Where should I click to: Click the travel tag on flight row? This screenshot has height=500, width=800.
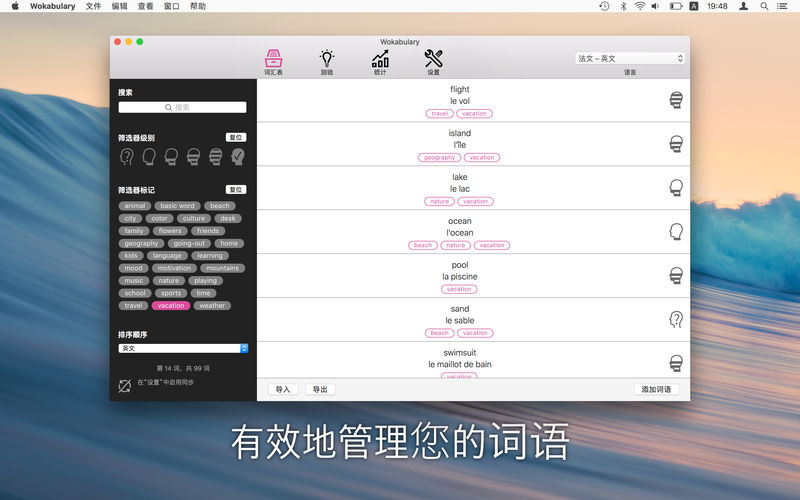pos(439,114)
